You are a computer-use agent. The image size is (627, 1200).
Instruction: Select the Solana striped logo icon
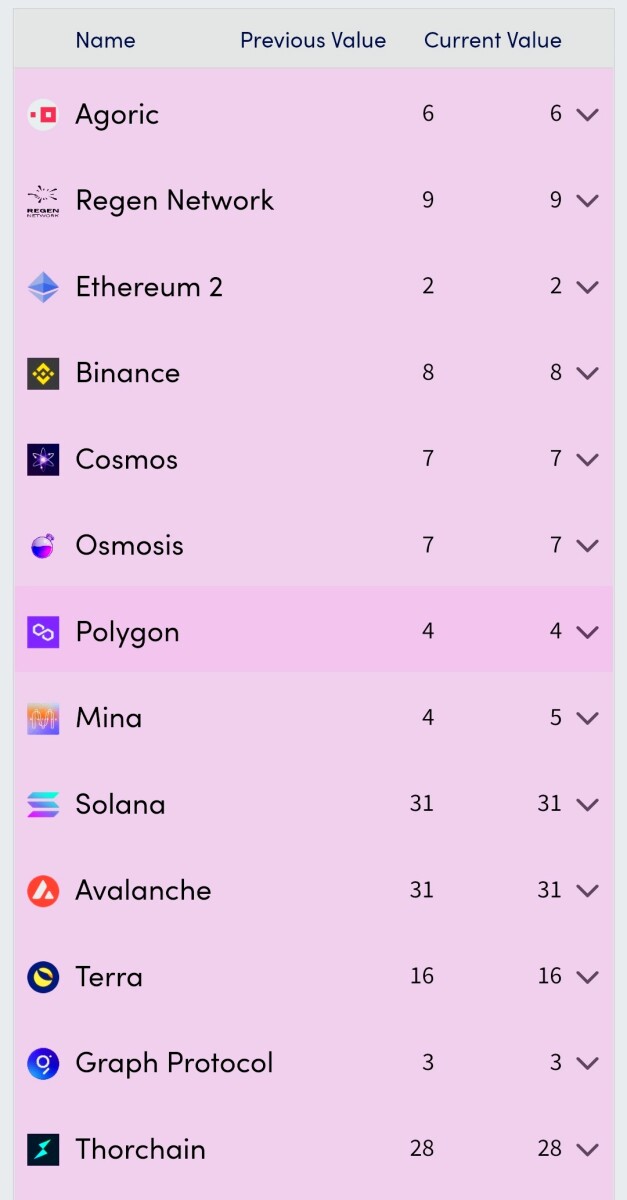click(43, 805)
